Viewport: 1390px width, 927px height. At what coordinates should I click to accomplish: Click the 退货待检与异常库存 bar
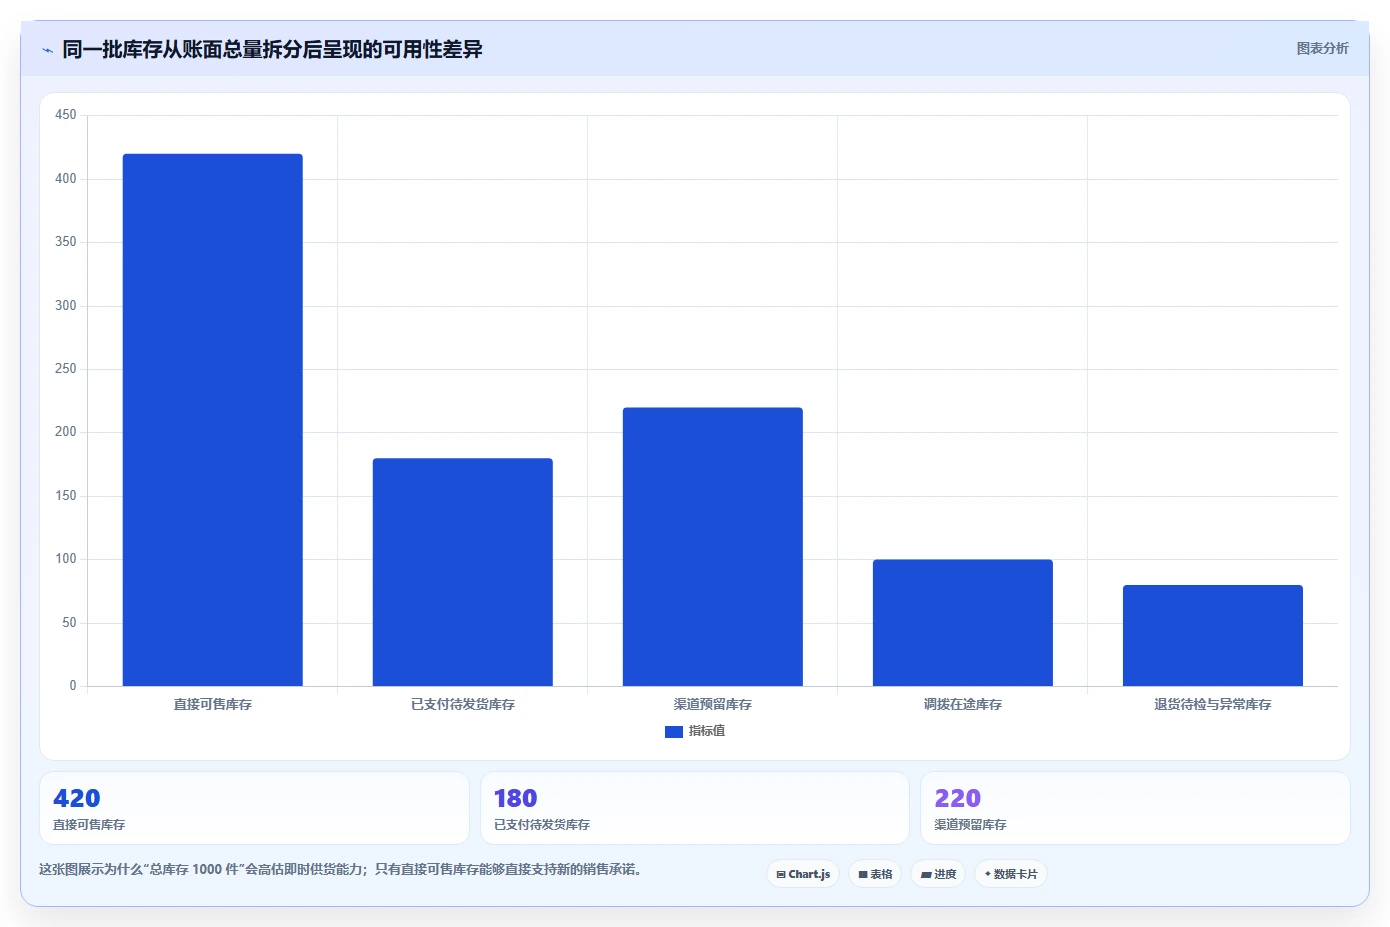tap(1212, 635)
